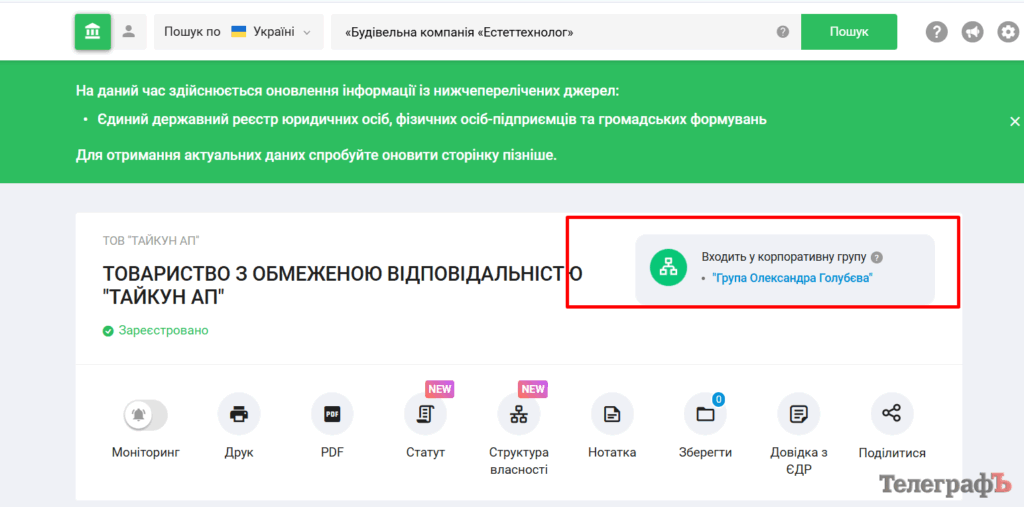Click the help icon inside search field
The height and width of the screenshot is (507, 1024).
point(783,32)
